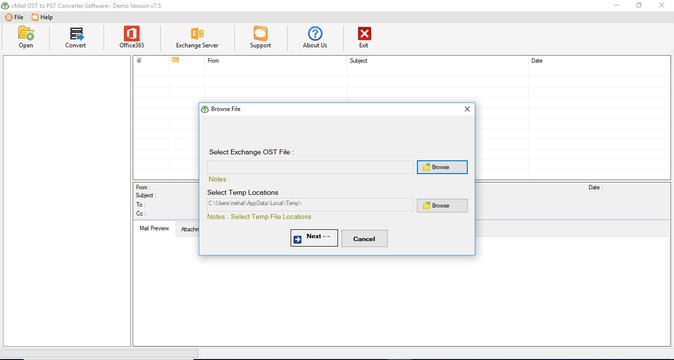Click the red Exit toolbar icon
The width and height of the screenshot is (674, 360).
364,37
